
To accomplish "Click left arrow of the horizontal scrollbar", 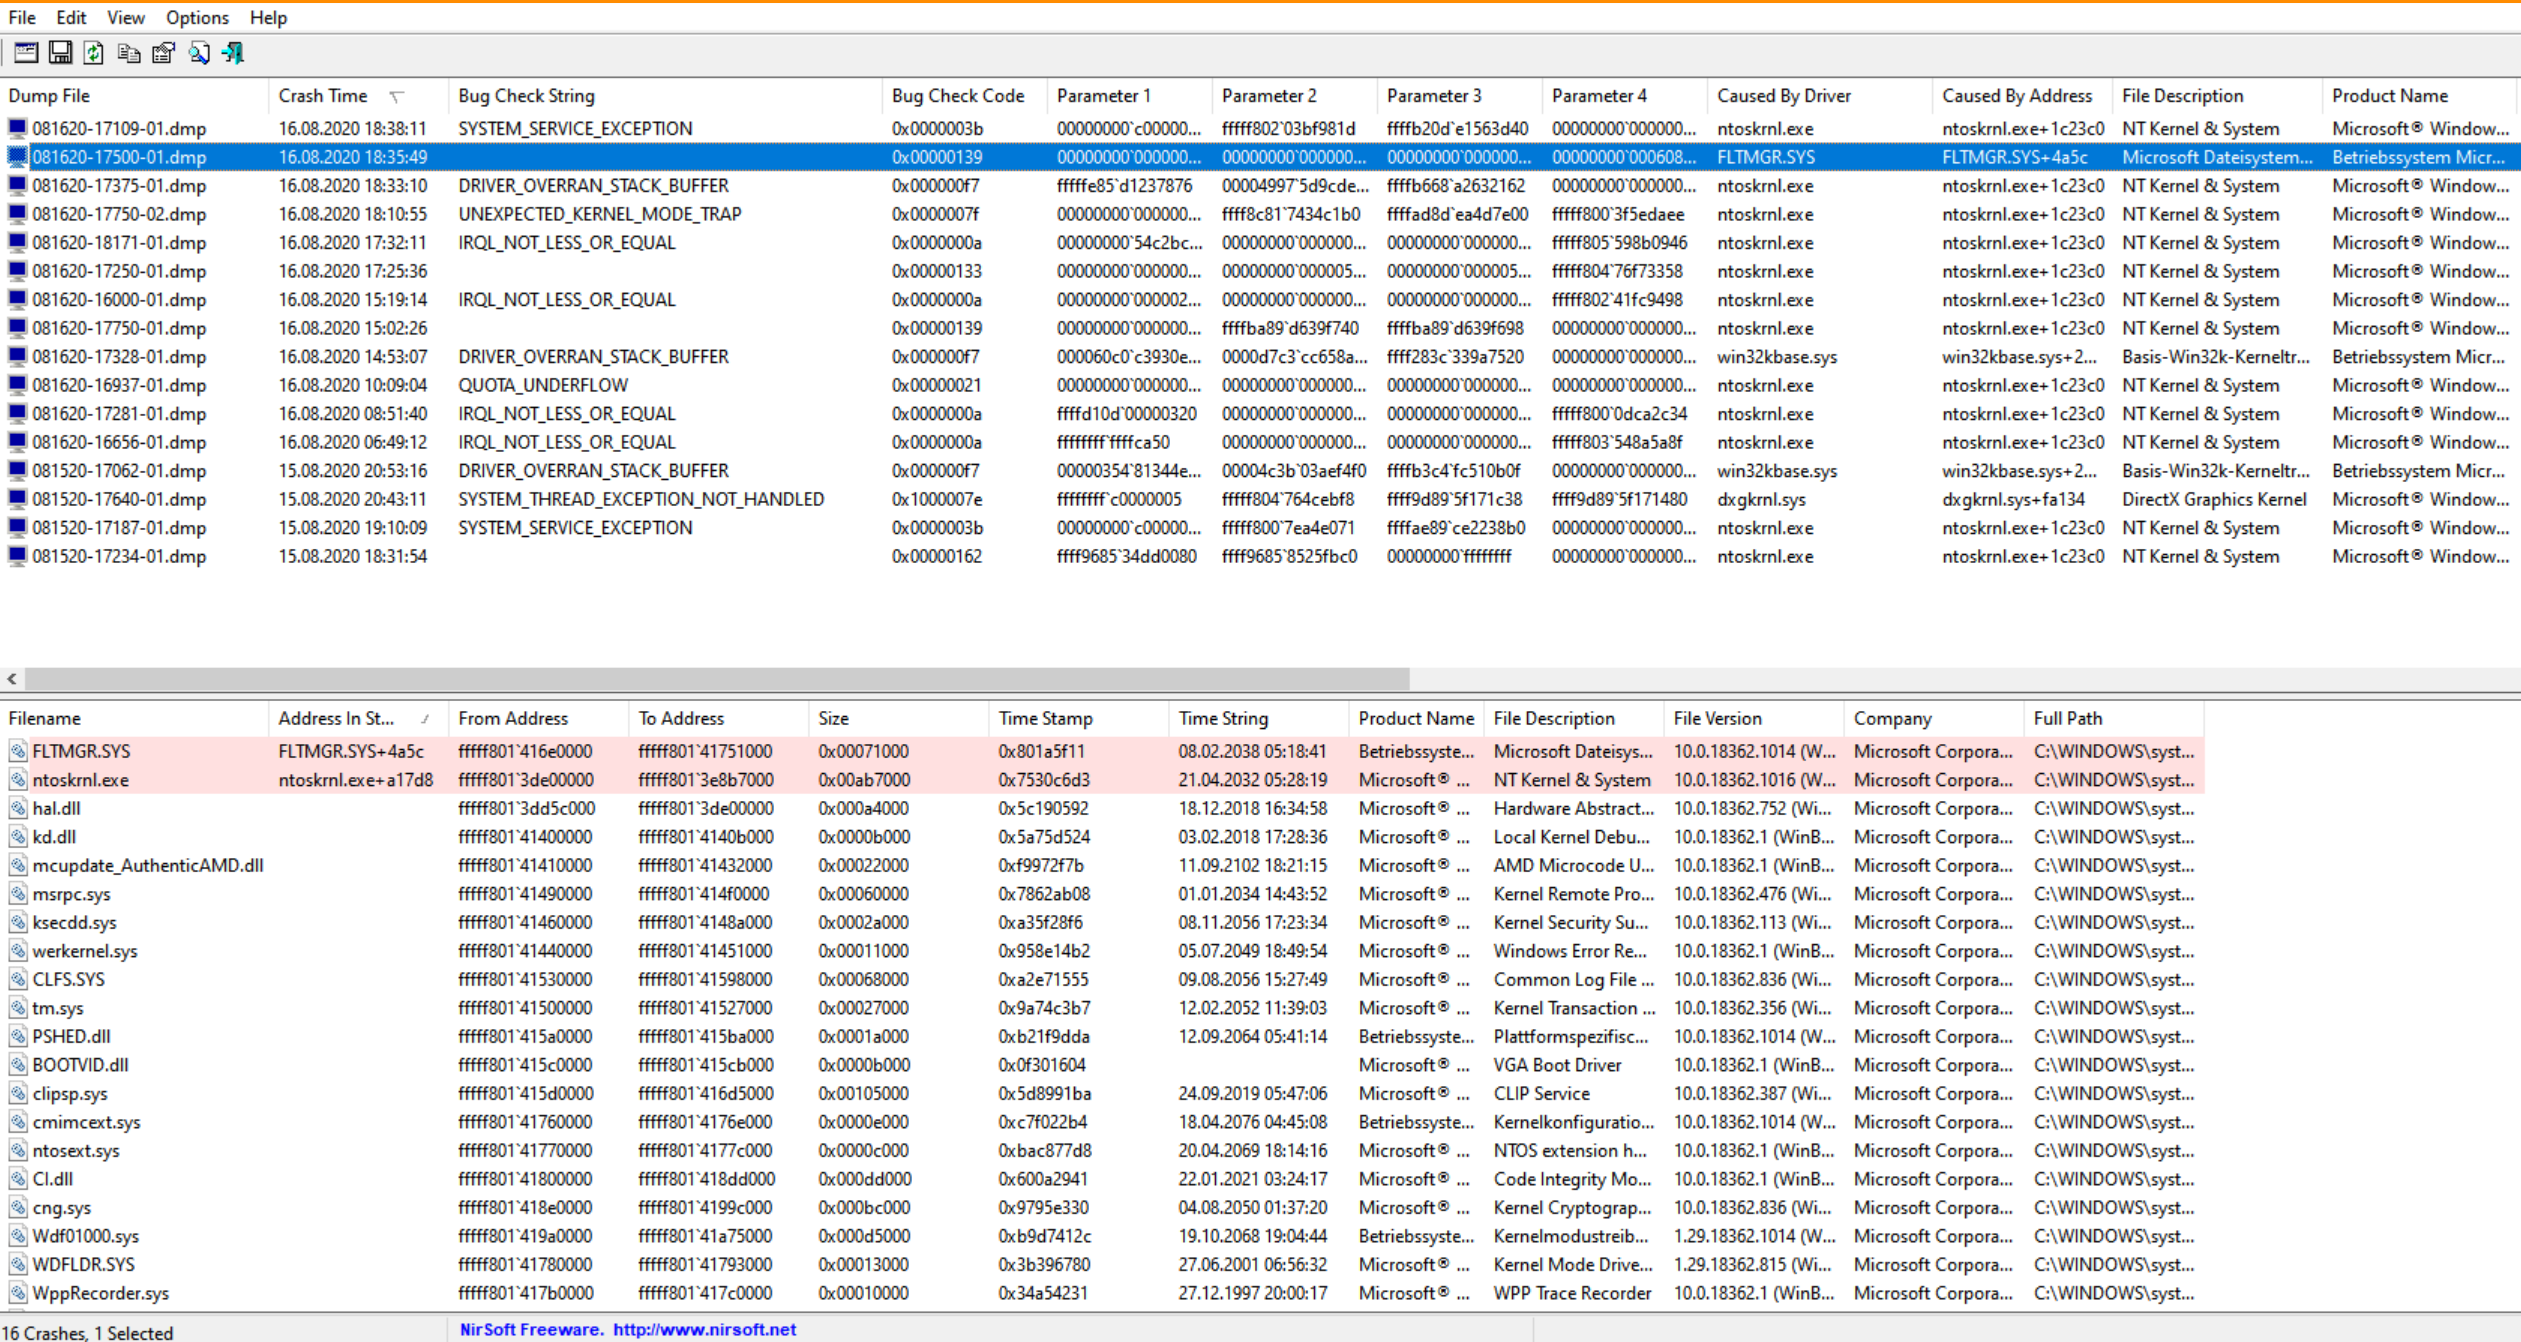I will 12,679.
